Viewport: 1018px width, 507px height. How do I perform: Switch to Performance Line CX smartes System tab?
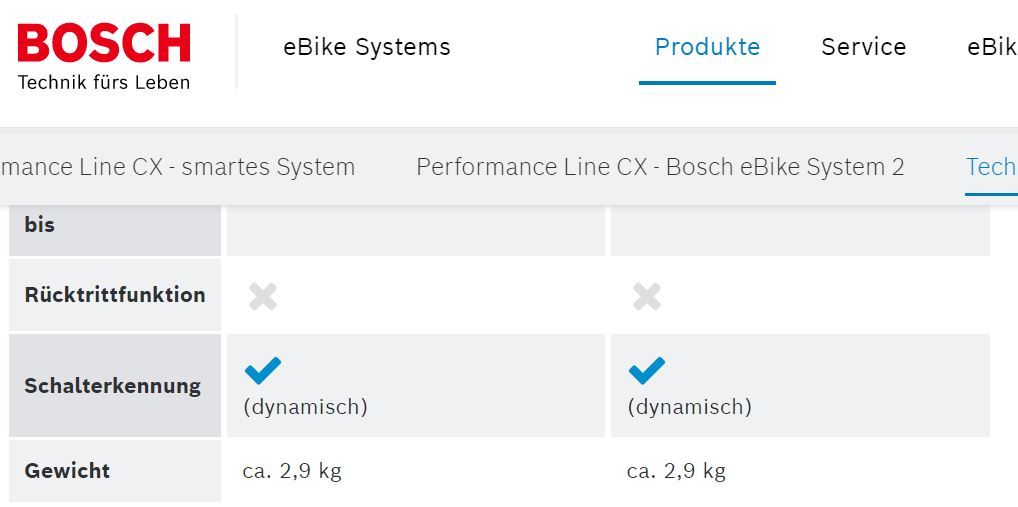(178, 167)
